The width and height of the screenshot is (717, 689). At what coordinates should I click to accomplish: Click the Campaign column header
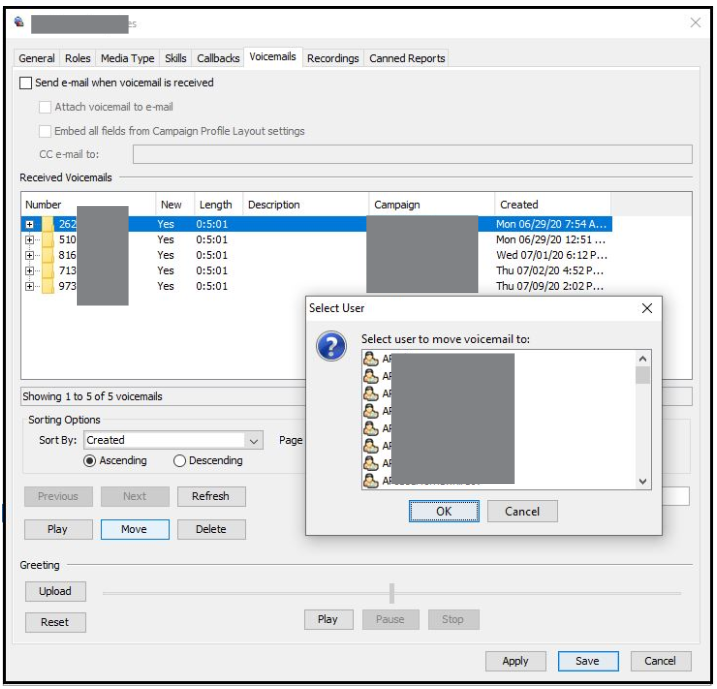(432, 205)
